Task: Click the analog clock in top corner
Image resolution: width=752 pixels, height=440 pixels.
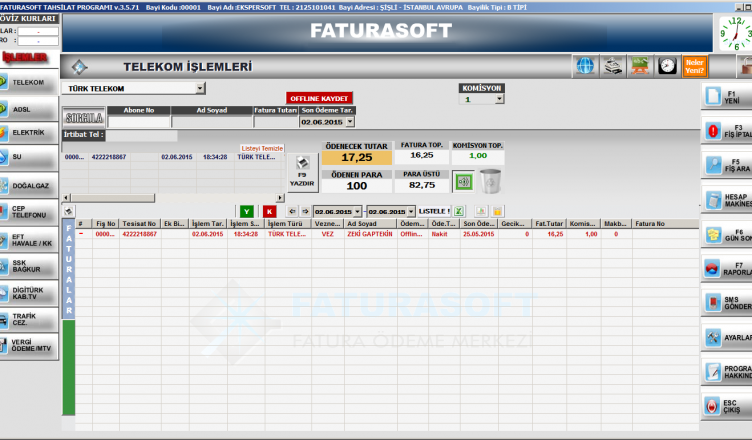Action: [x=736, y=33]
